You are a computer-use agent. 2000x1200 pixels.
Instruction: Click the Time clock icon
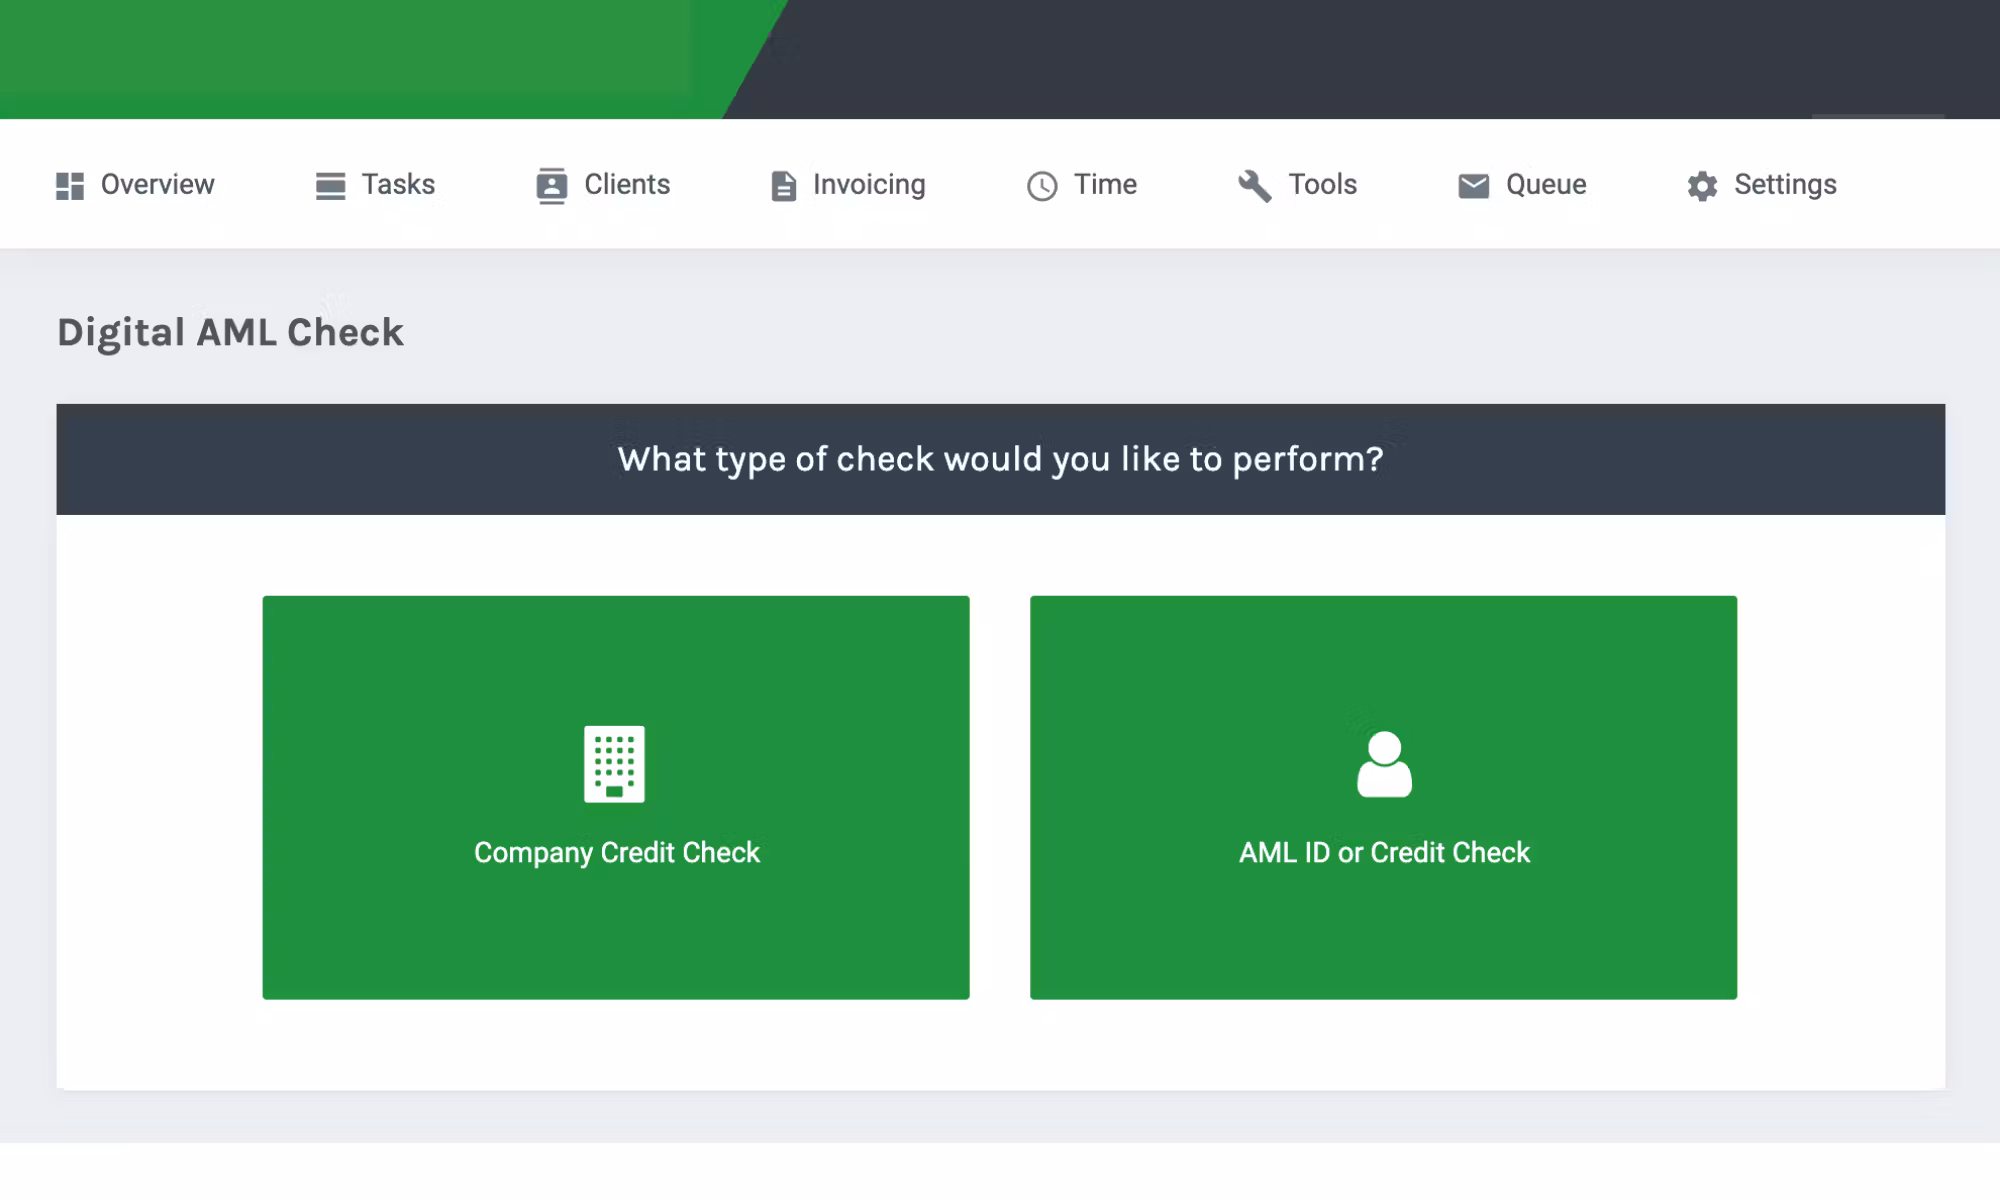click(x=1041, y=184)
